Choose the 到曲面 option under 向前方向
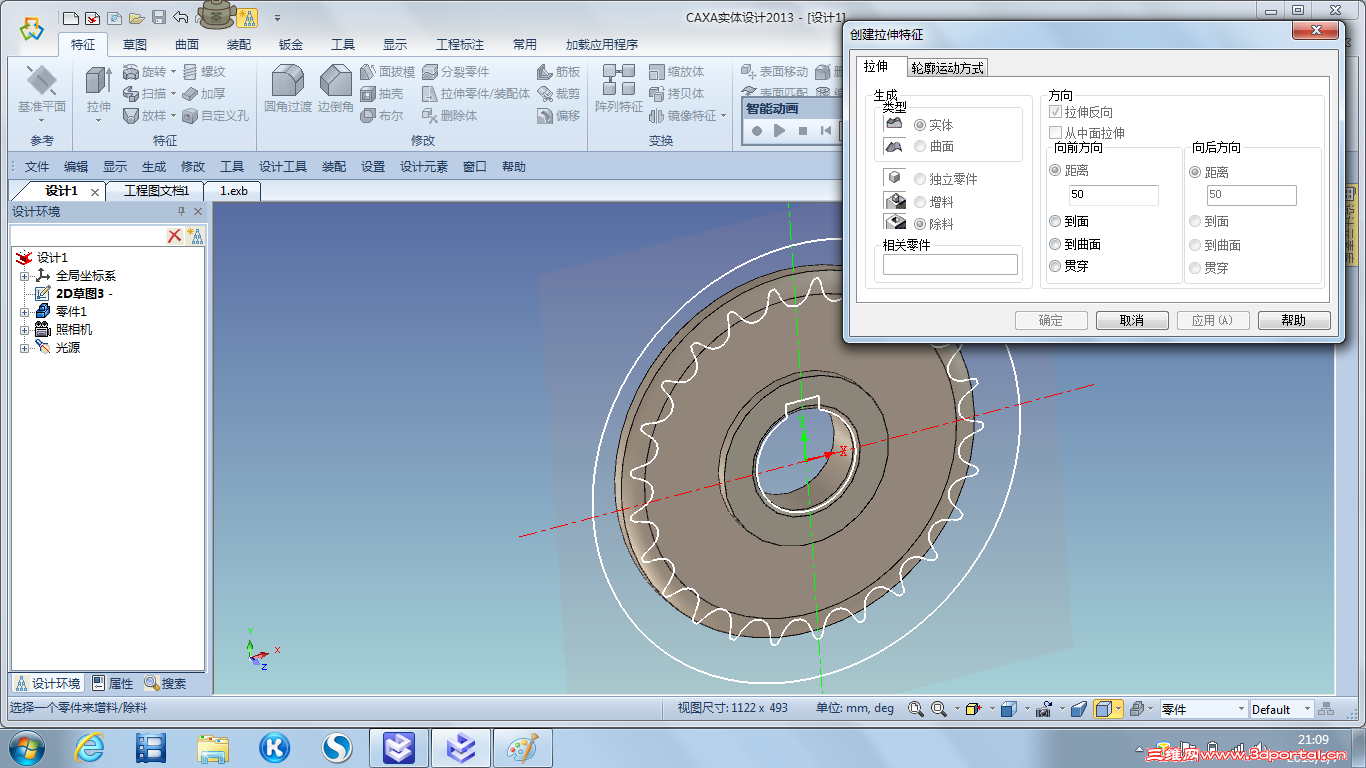 click(x=1055, y=244)
